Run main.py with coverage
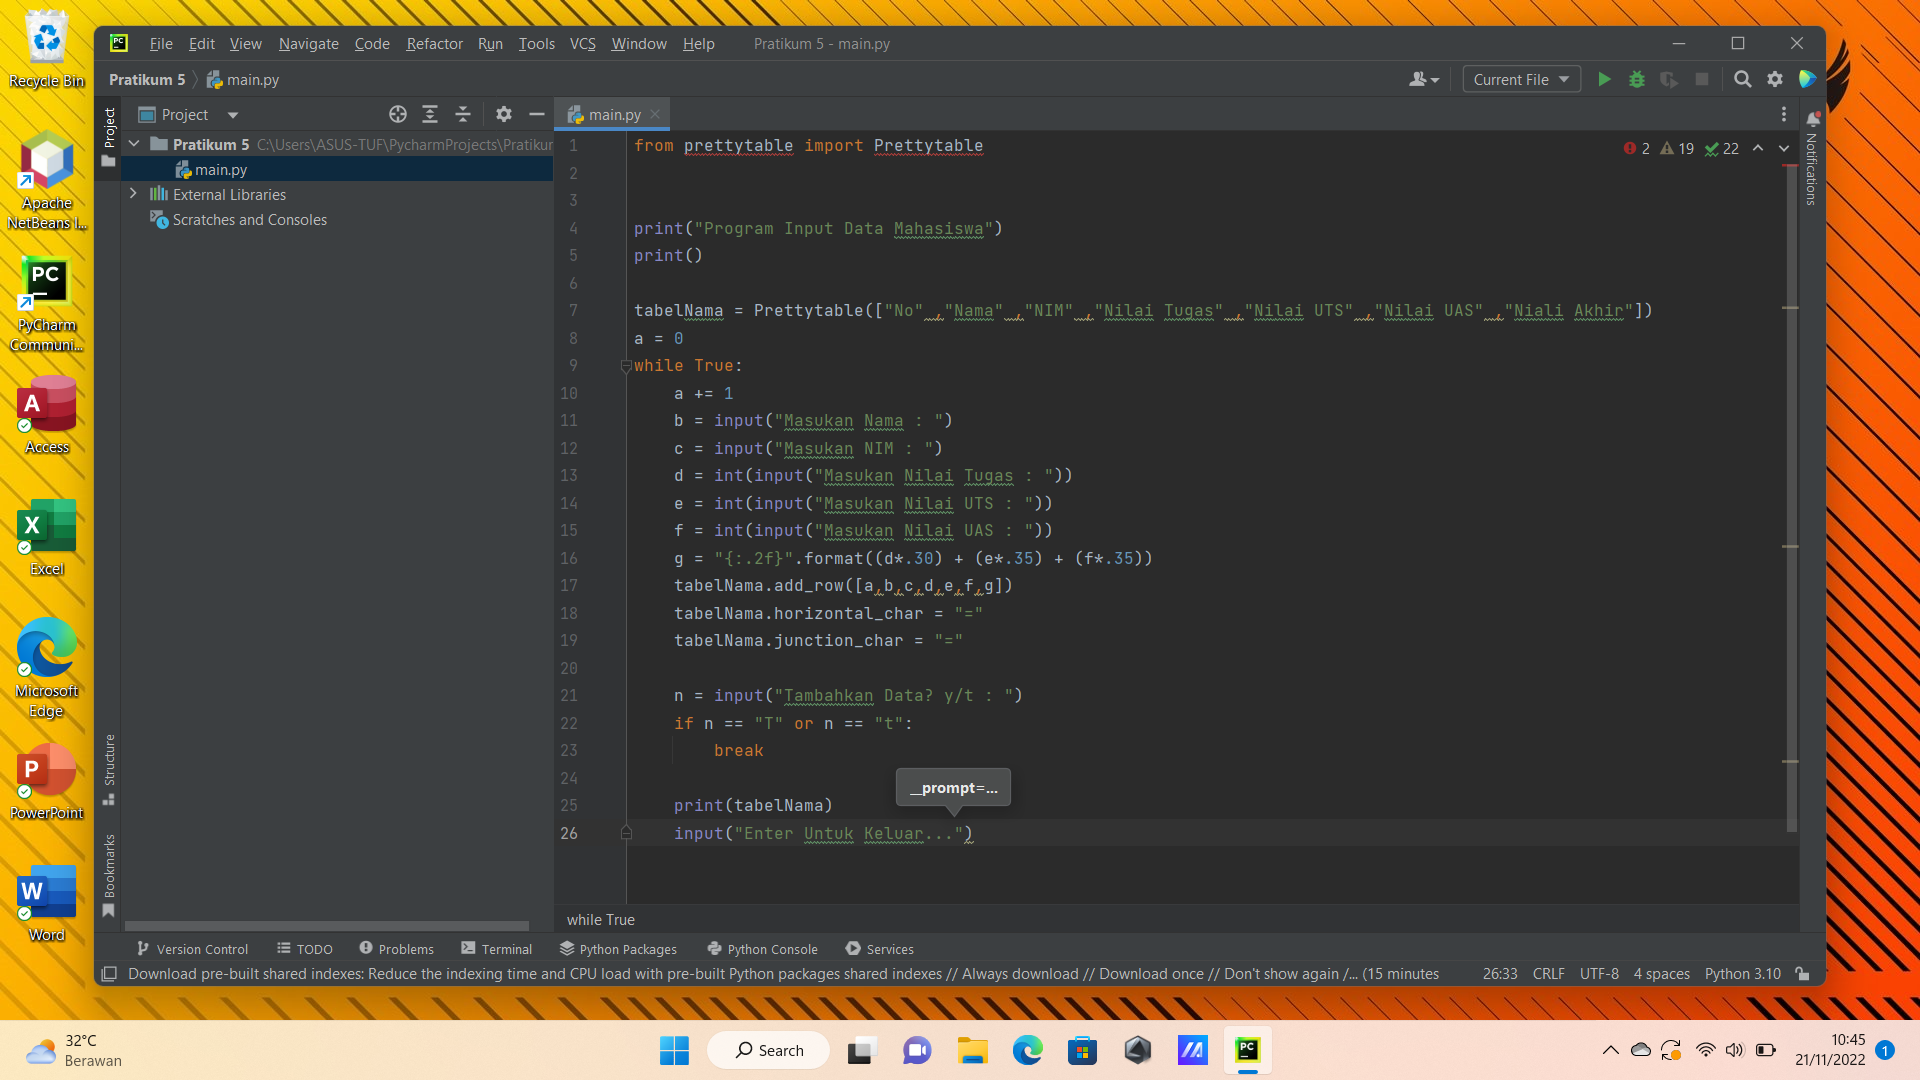Viewport: 1920px width, 1080px height. point(1670,79)
